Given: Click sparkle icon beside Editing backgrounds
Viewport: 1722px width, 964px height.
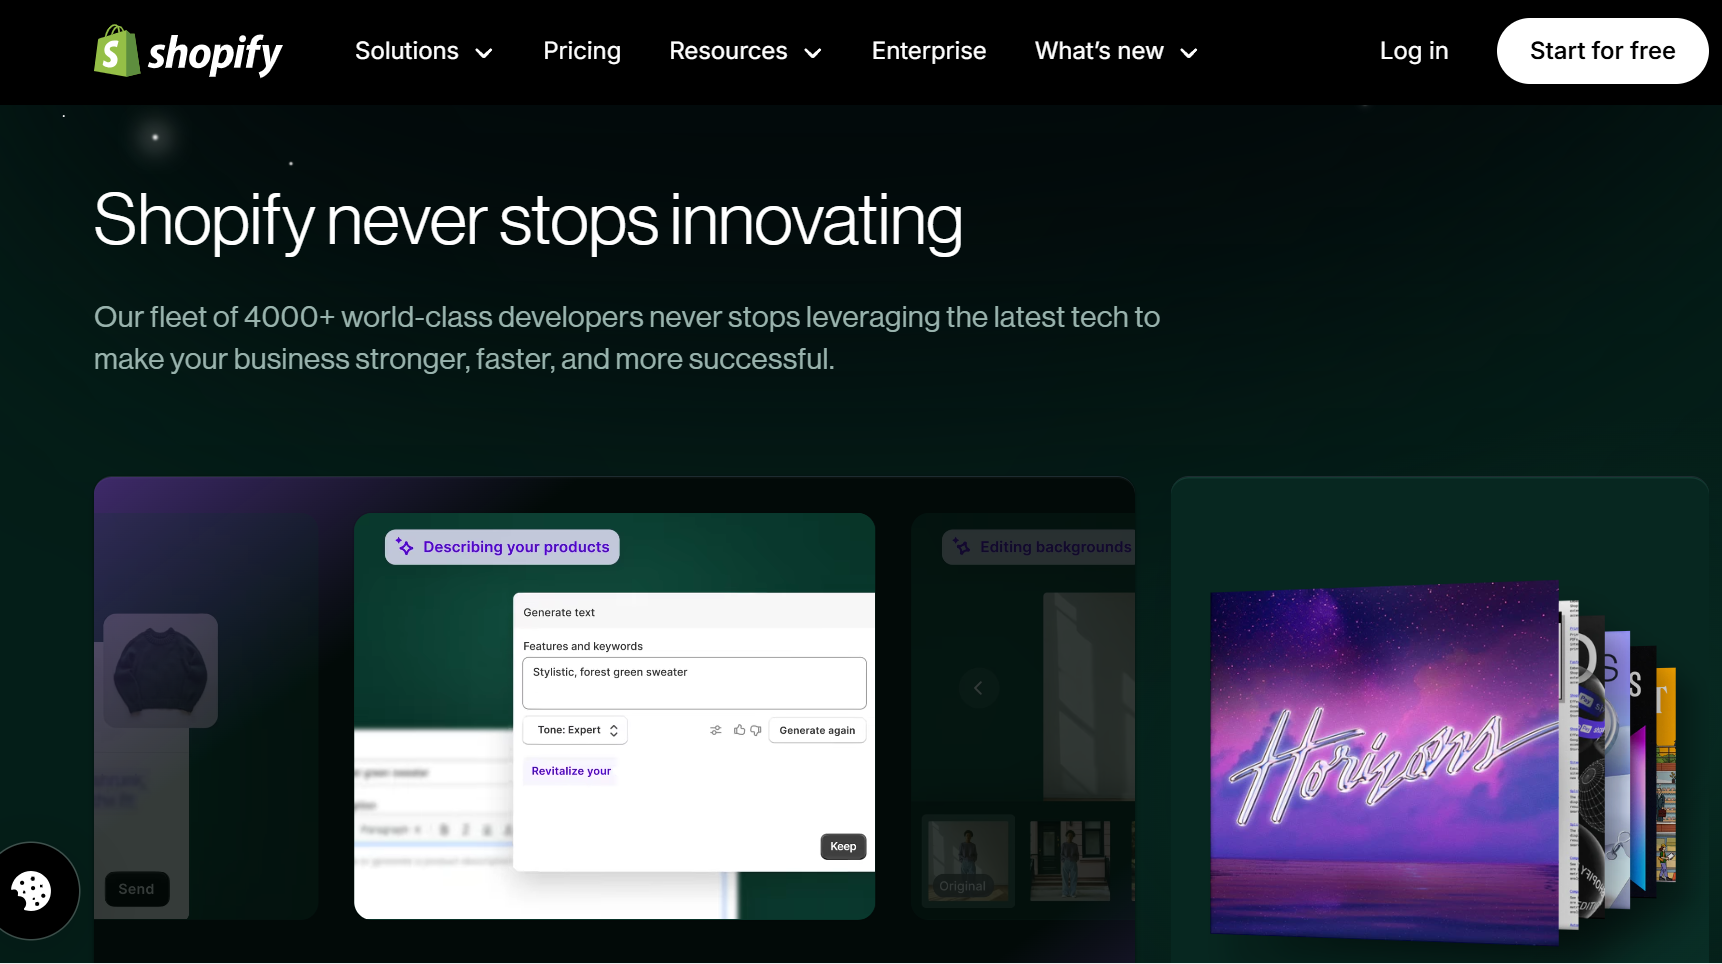Looking at the screenshot, I should point(962,547).
